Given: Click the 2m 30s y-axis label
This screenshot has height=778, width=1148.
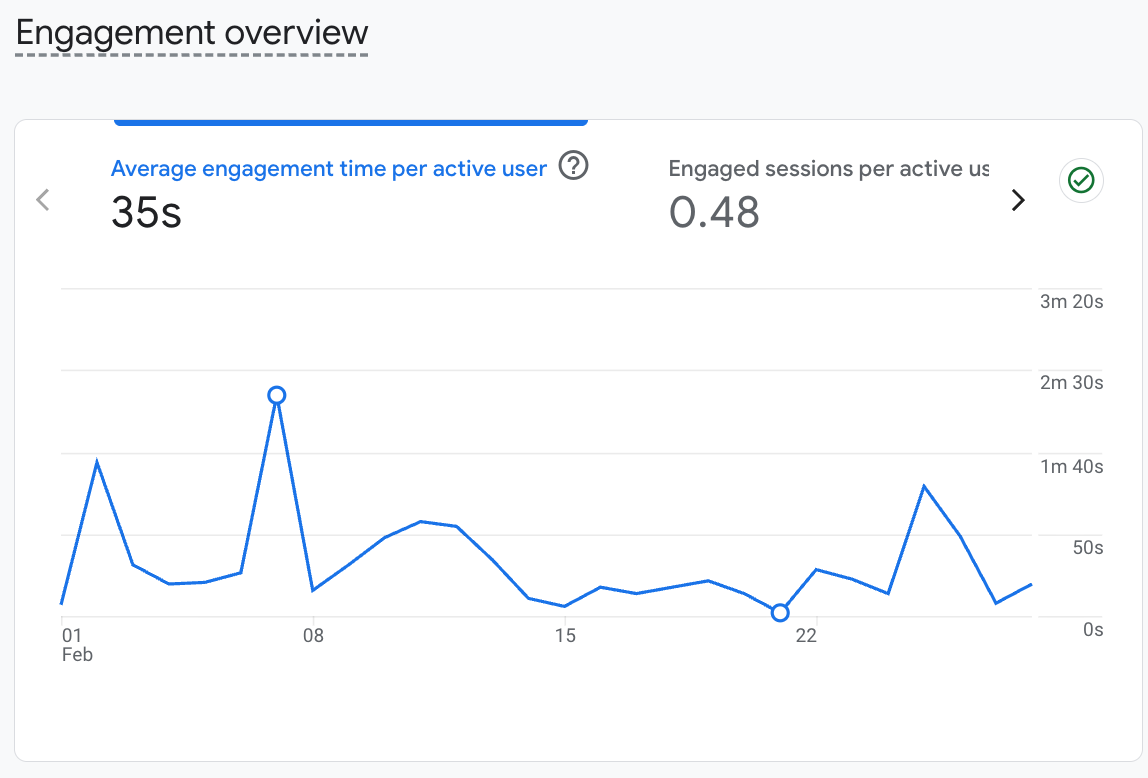Looking at the screenshot, I should click(1071, 383).
